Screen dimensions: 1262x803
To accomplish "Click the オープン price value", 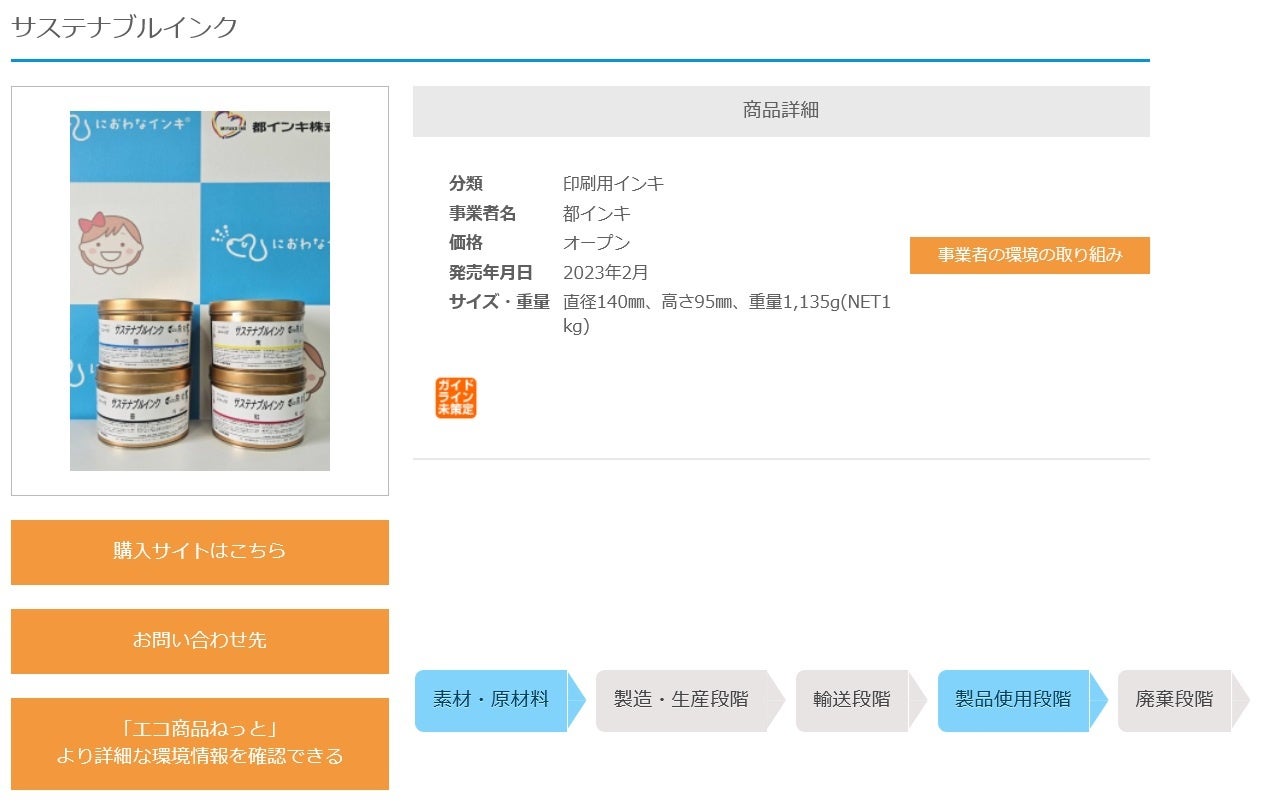I will point(597,243).
